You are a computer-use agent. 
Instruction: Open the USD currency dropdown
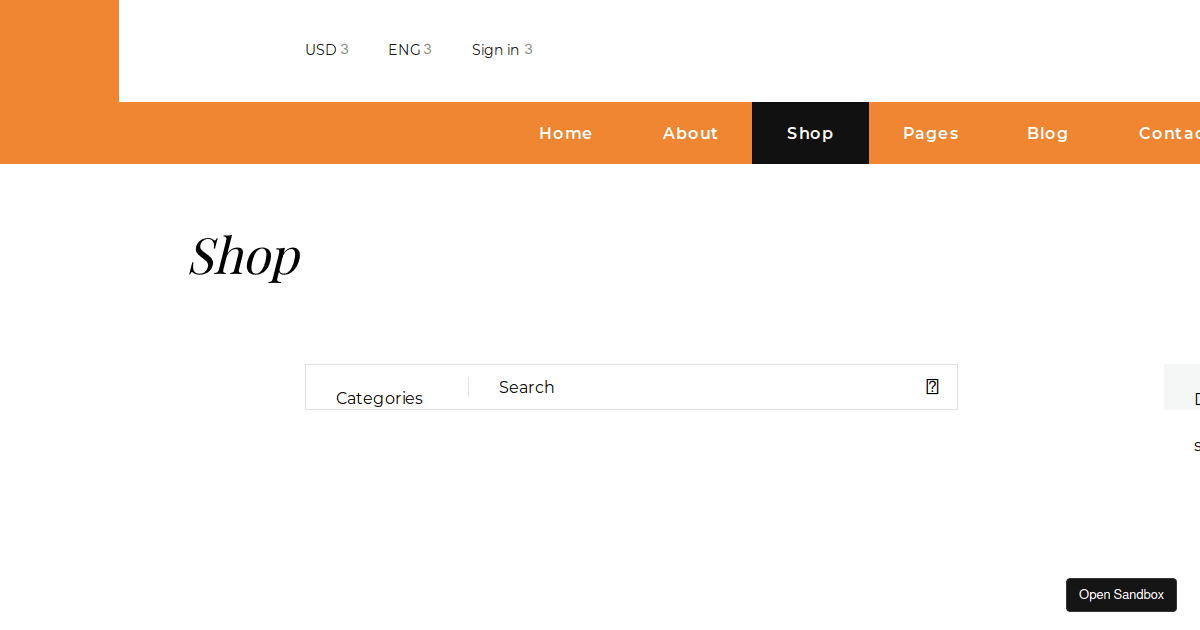coord(327,49)
